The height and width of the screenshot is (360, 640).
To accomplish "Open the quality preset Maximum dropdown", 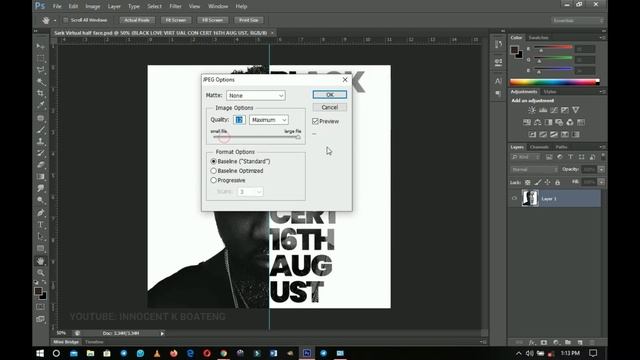I will tap(269, 120).
